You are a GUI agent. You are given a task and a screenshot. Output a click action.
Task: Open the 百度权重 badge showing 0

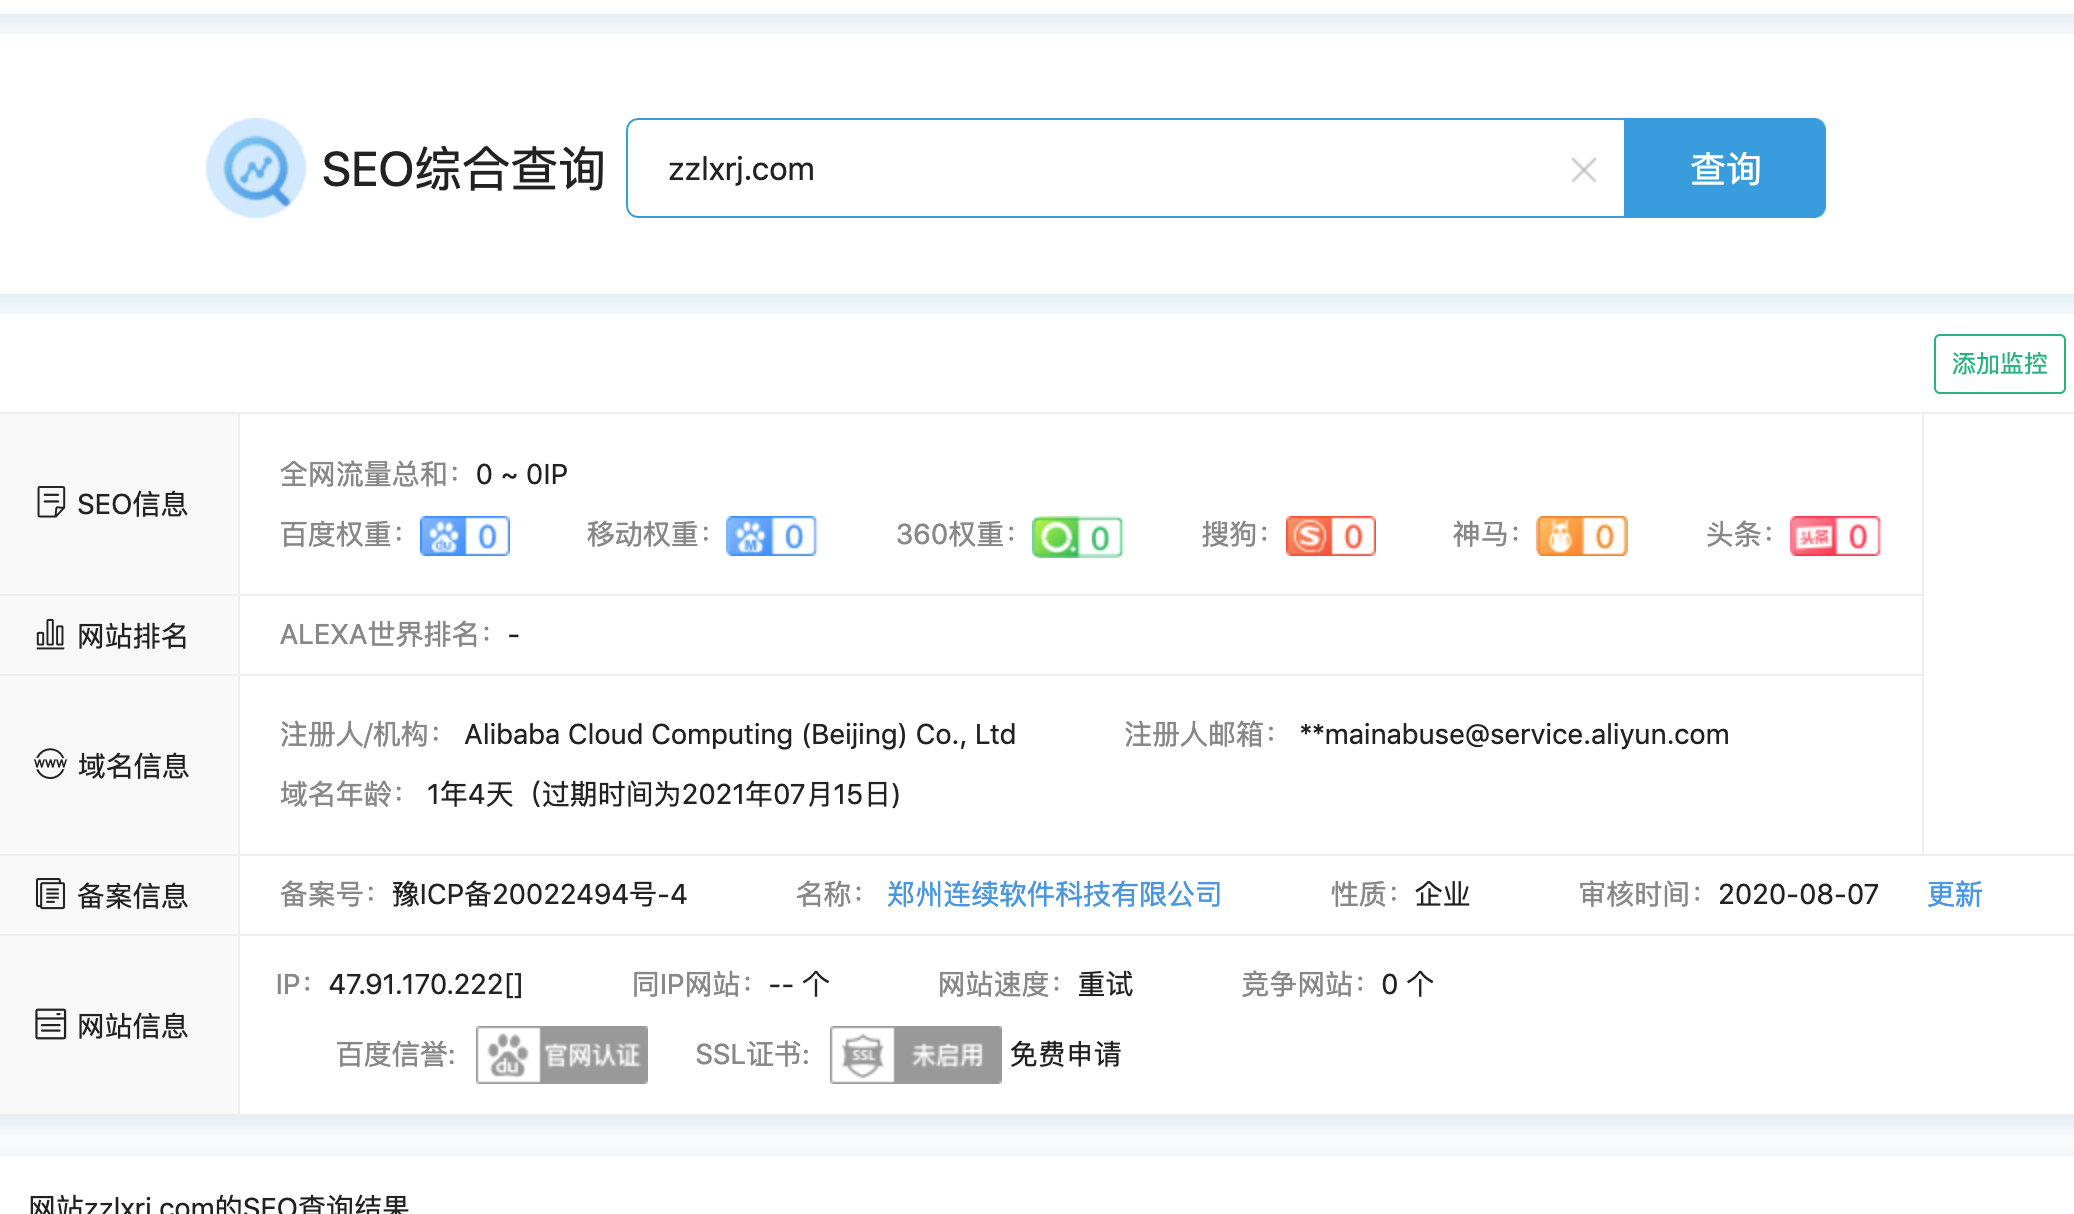465,536
